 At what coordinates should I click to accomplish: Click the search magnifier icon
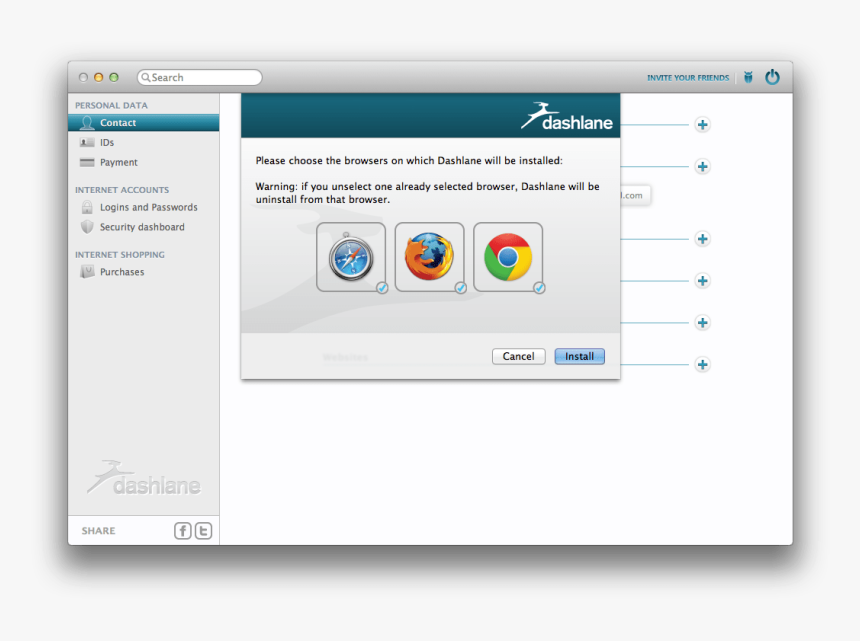pyautogui.click(x=145, y=77)
